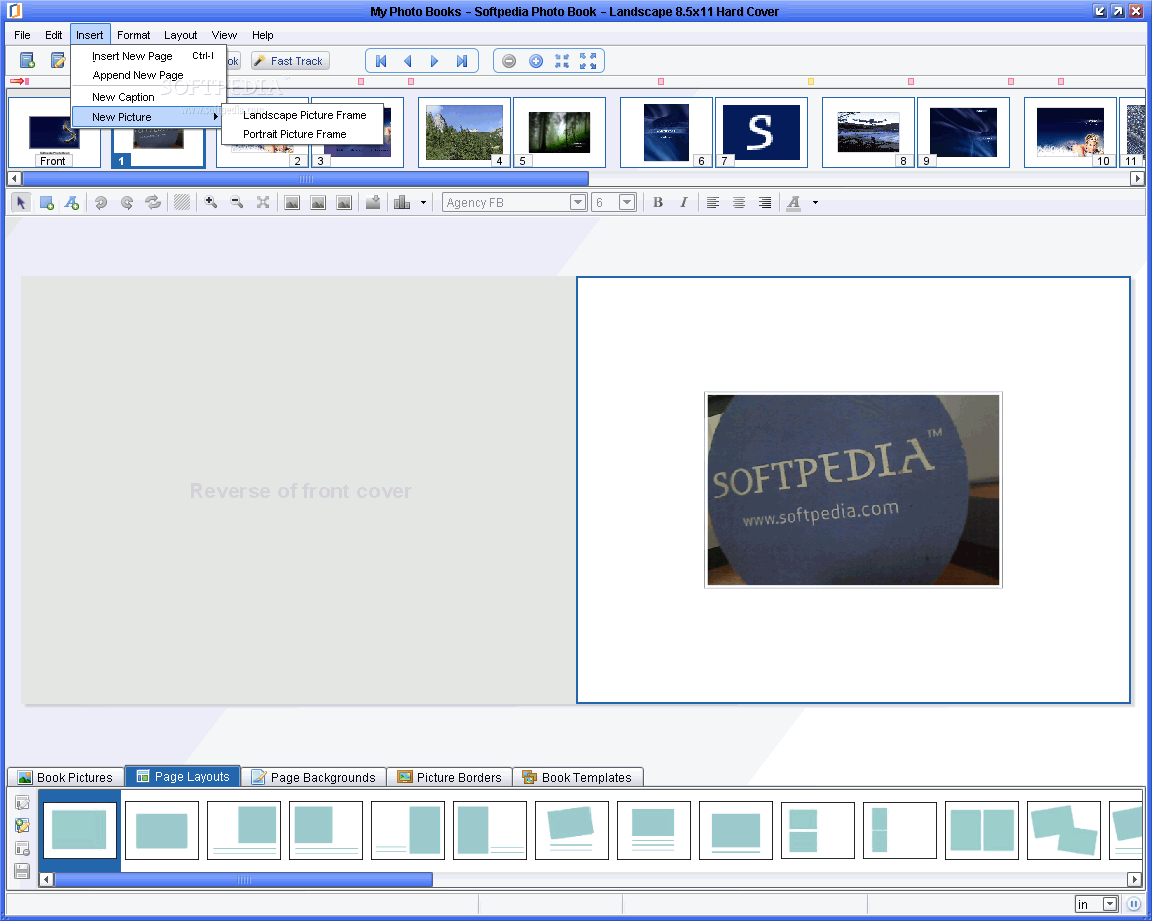The image size is (1152, 921).
Task: Click the shrink view inward arrows icon
Action: point(562,62)
